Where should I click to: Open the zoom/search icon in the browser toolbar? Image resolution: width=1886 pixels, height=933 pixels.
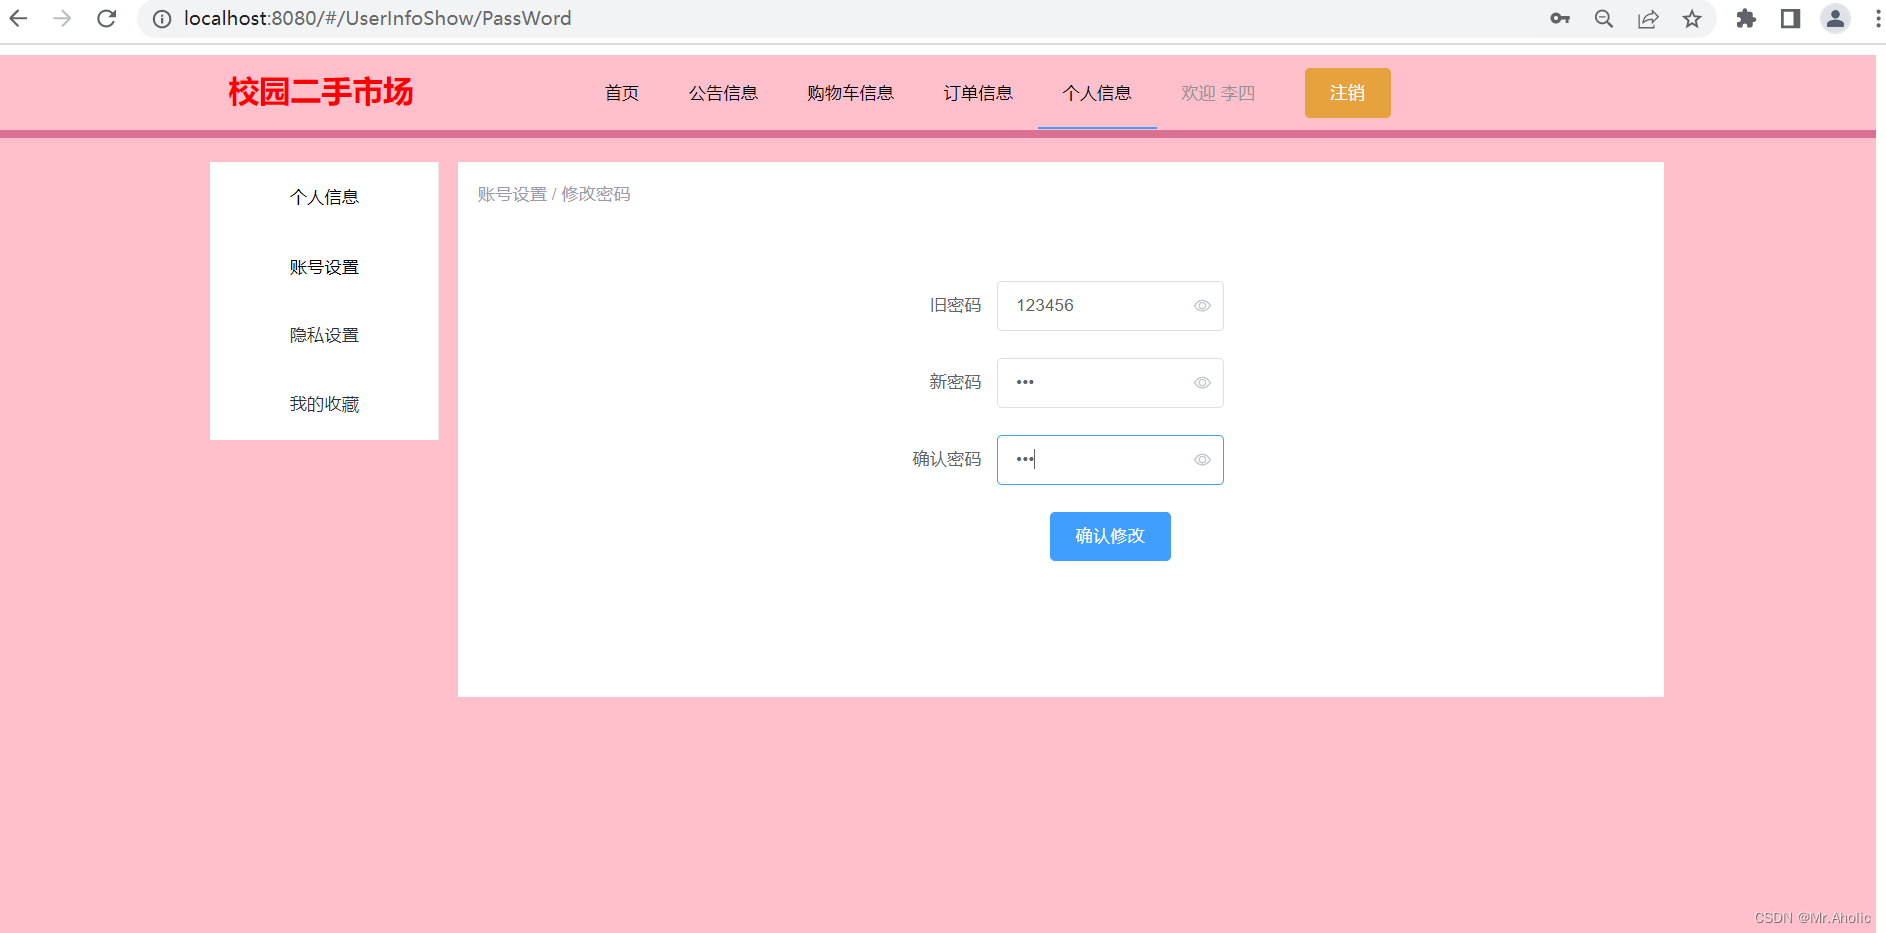coord(1603,18)
